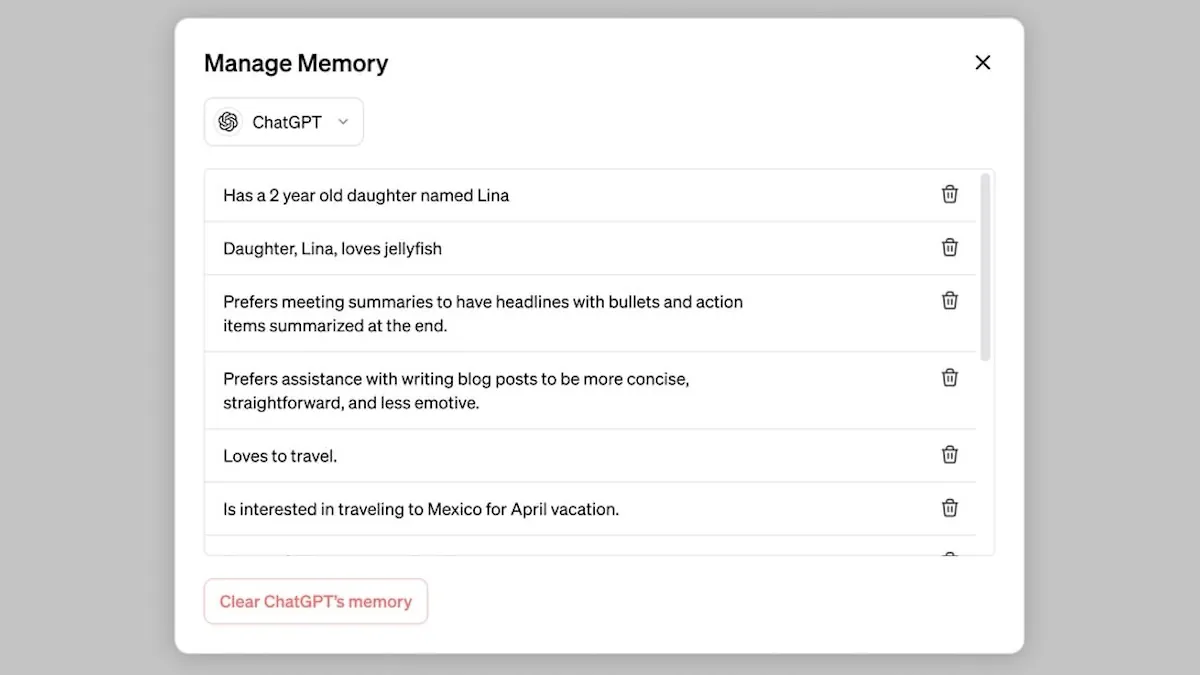Select the meeting summaries memory entry
Viewport: 1200px width, 675px height.
coord(483,313)
